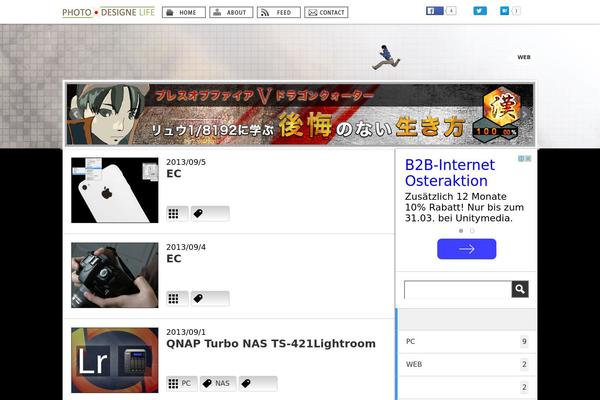The width and height of the screenshot is (600, 400).
Task: Open the Breath of Fire V banner
Action: 300,114
